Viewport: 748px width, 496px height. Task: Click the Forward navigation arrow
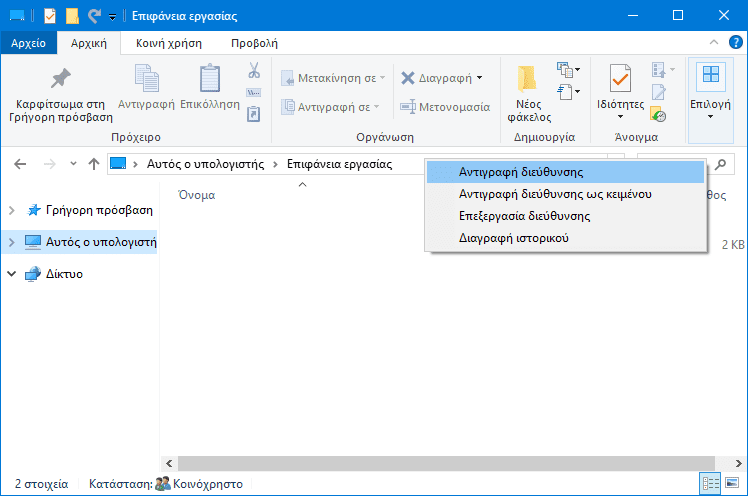[x=50, y=164]
